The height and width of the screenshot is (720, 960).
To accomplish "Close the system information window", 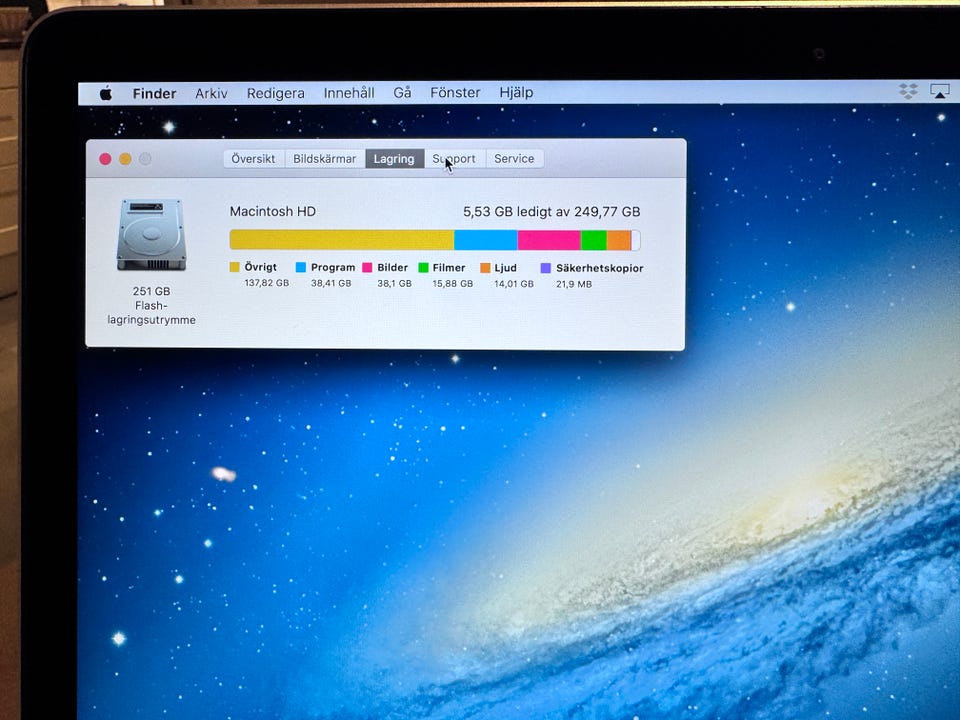I will tap(105, 159).
